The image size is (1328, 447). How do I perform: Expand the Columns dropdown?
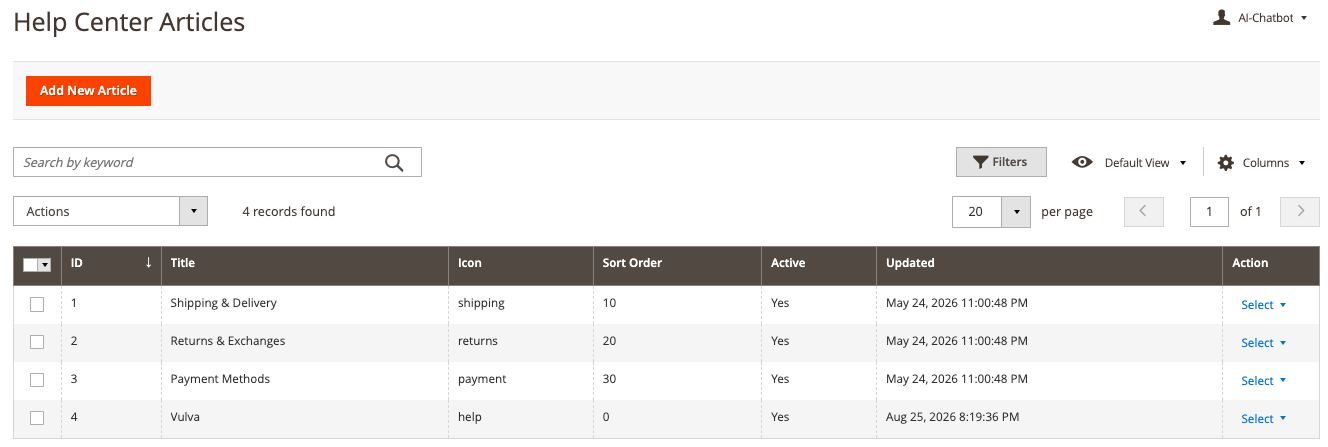click(x=1273, y=162)
